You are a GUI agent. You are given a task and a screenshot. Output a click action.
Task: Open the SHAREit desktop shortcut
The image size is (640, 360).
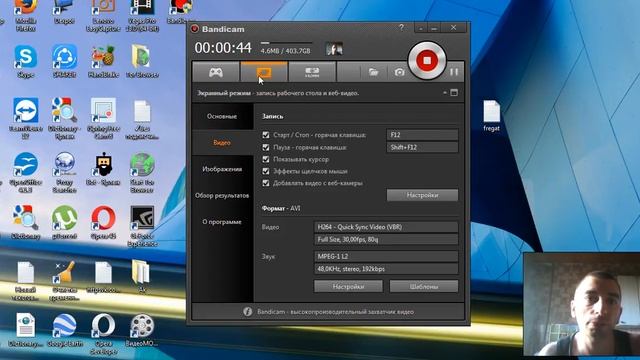point(64,61)
